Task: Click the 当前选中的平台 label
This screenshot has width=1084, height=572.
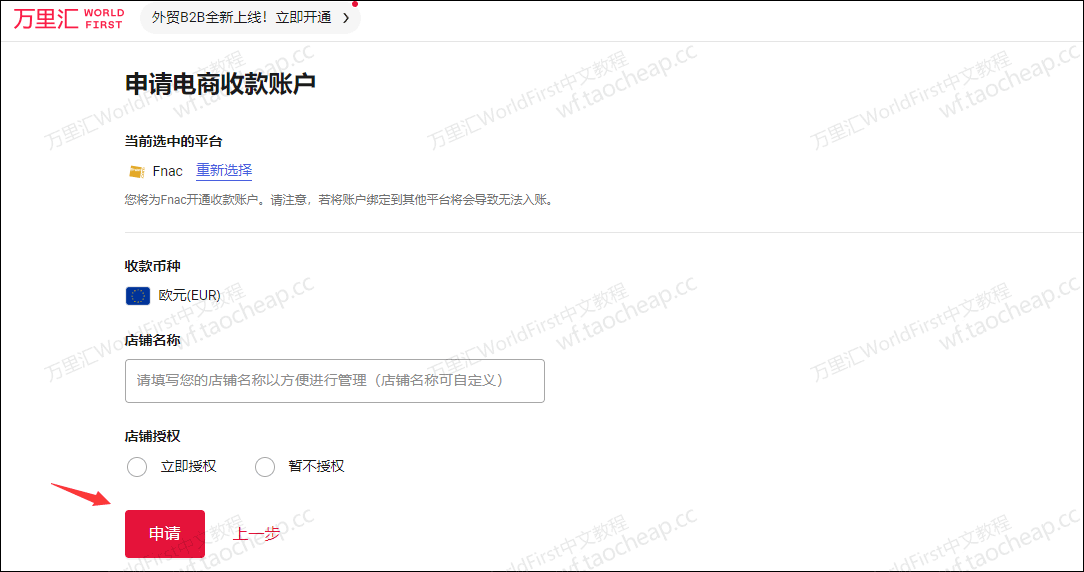Action: [x=174, y=142]
